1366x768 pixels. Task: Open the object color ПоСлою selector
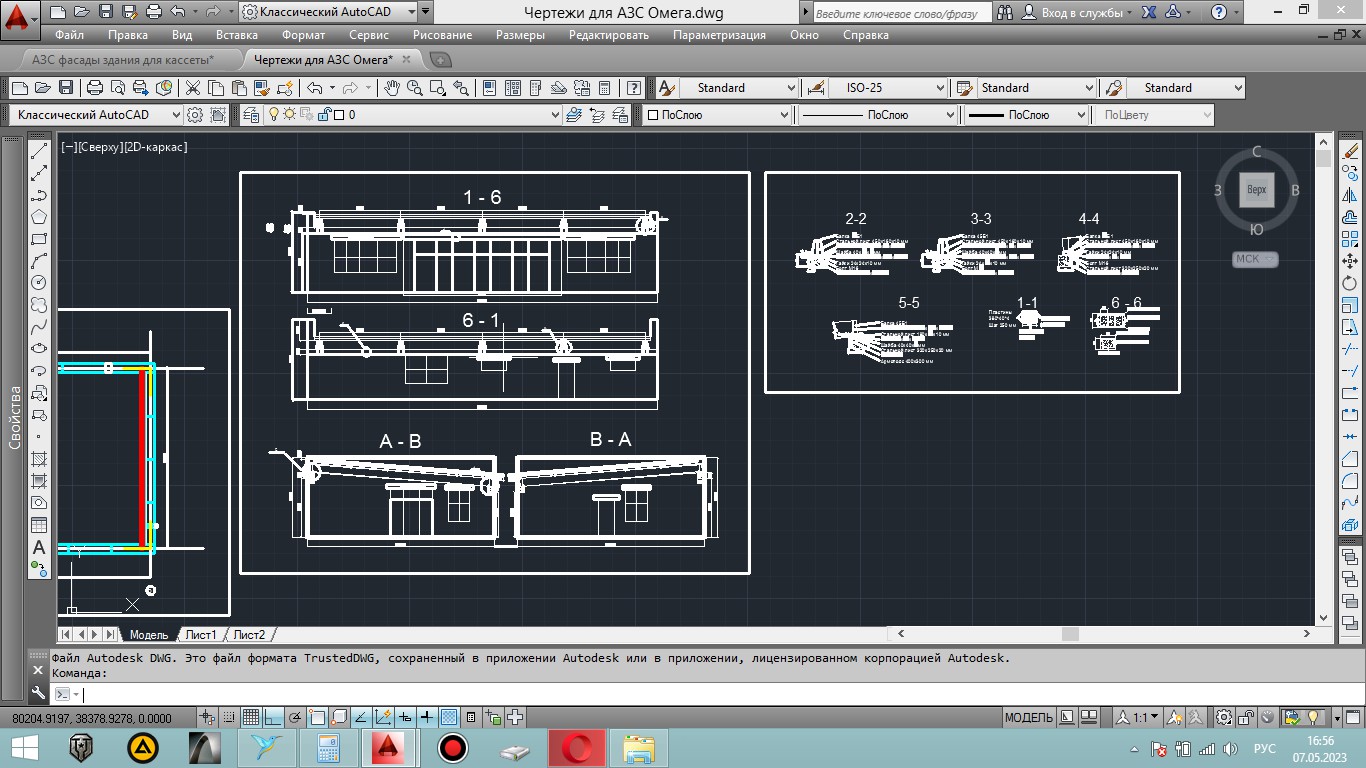[717, 115]
